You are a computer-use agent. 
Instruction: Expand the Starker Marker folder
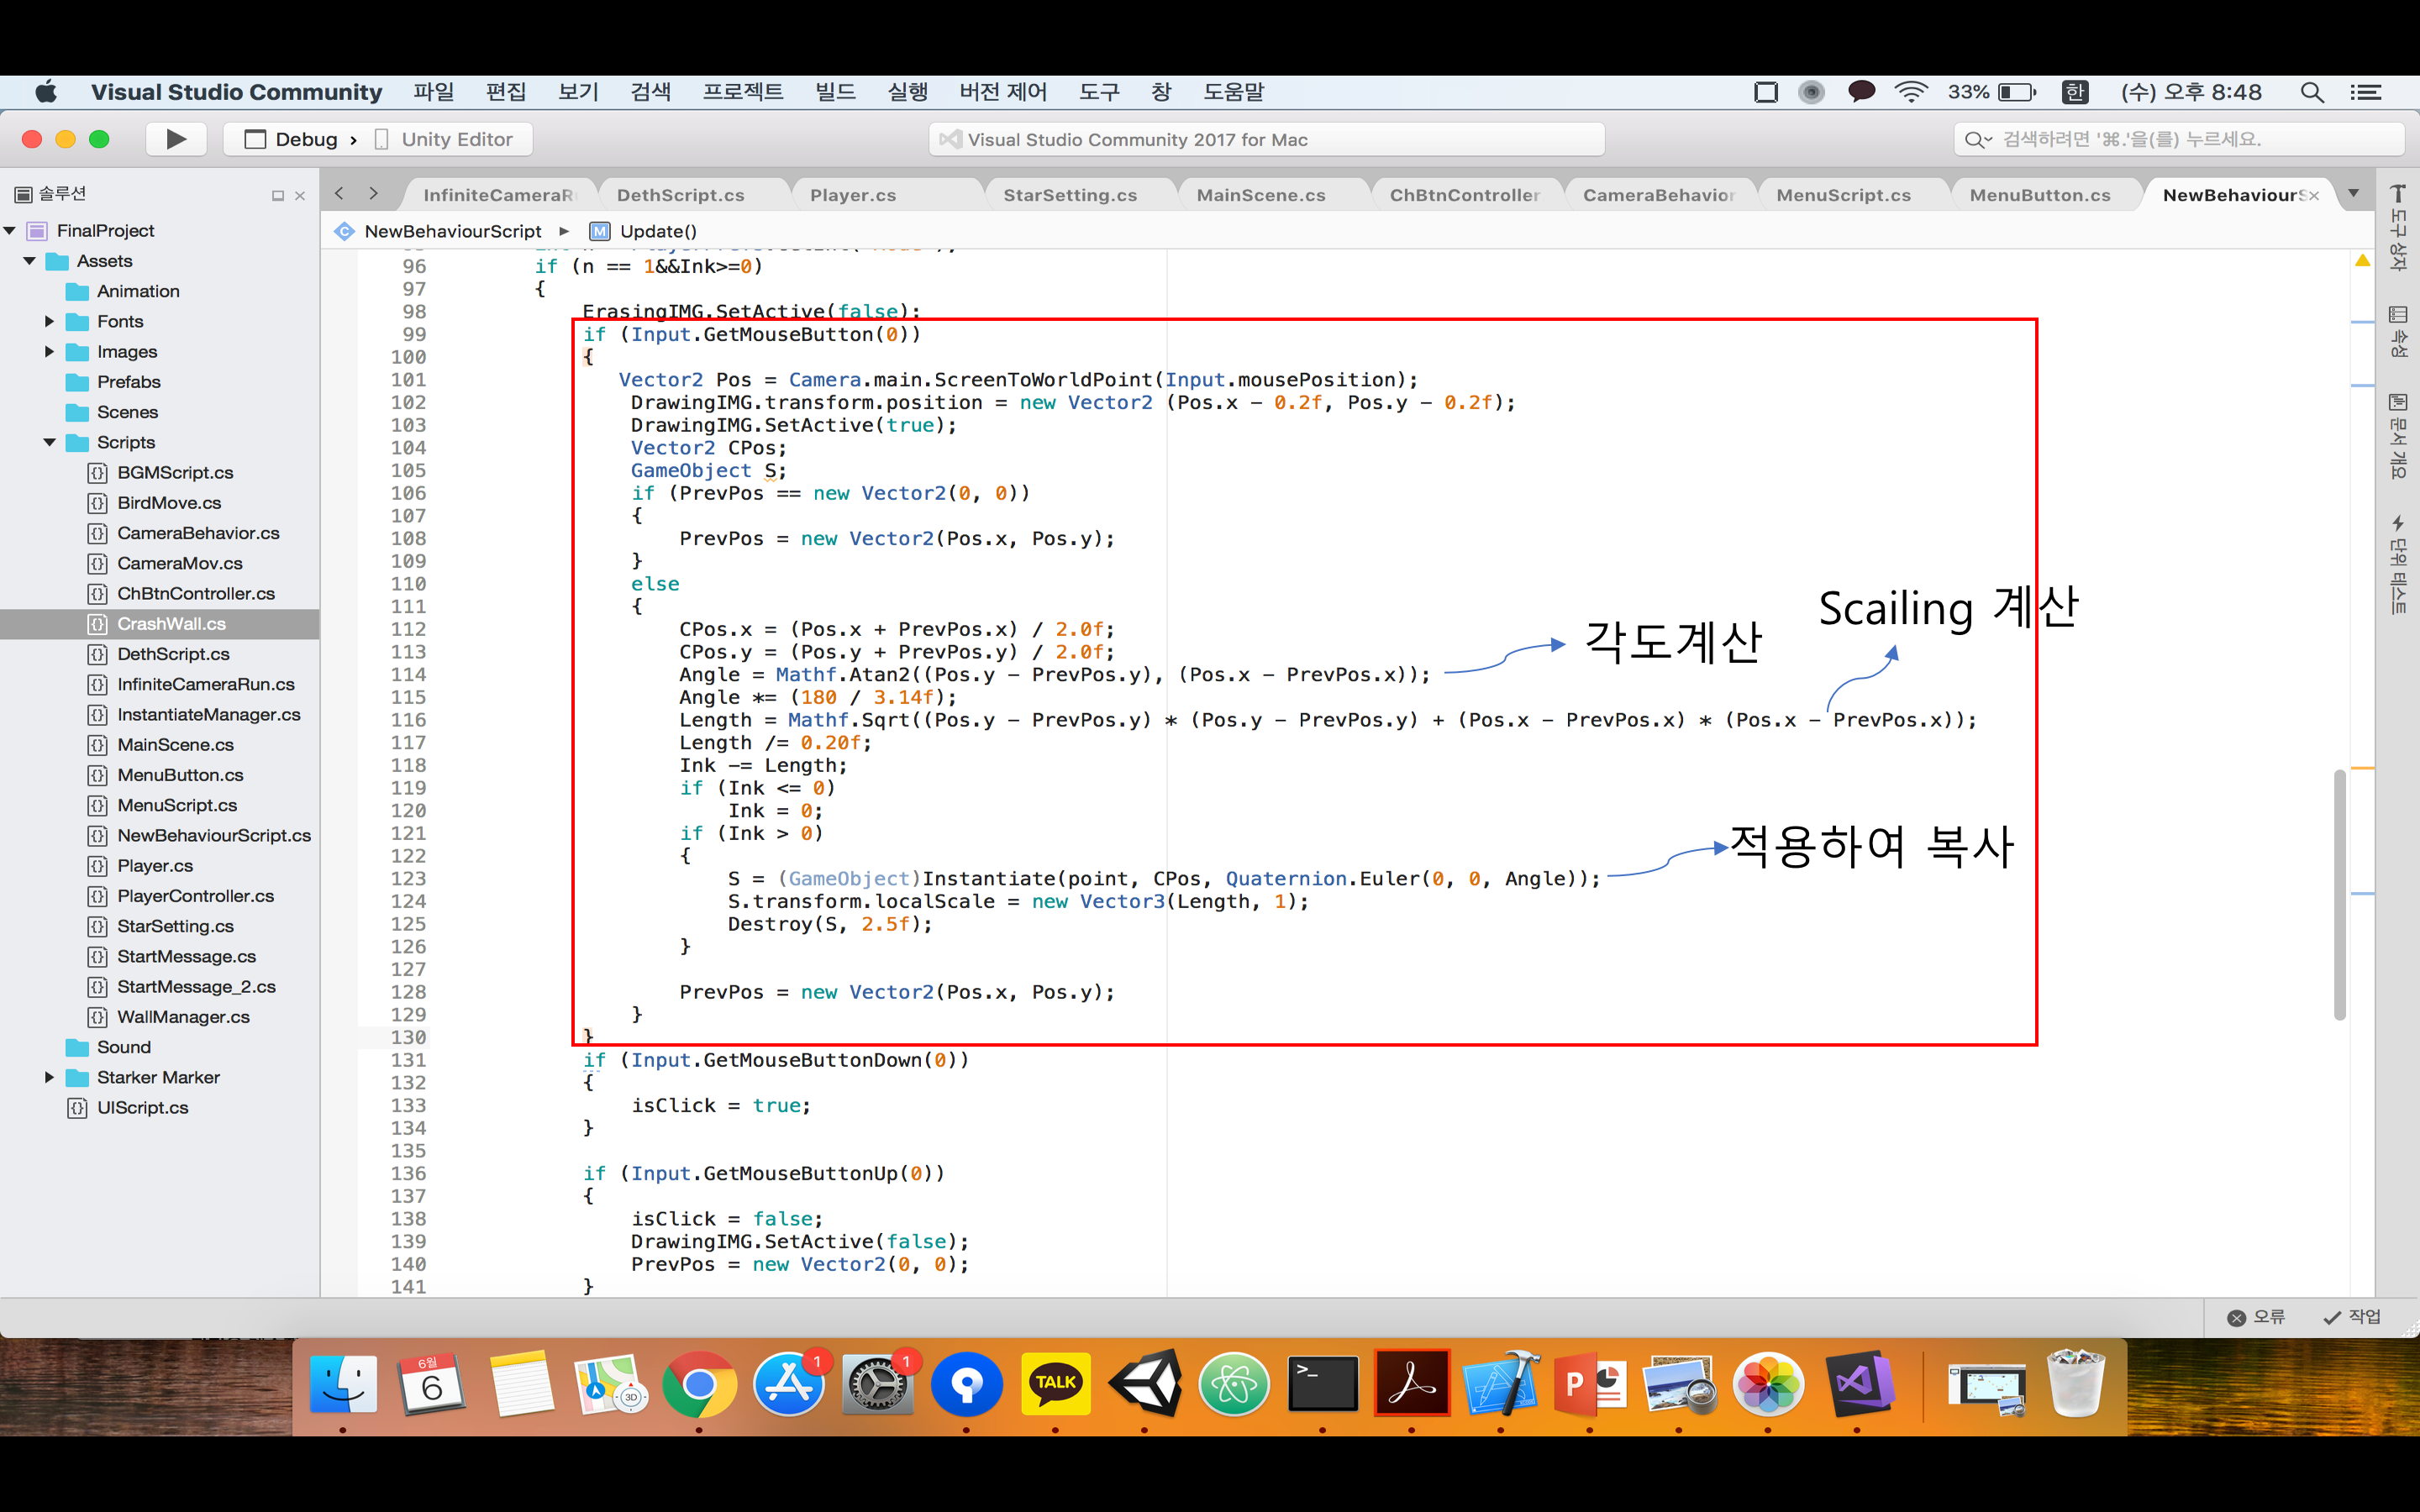pyautogui.click(x=49, y=1077)
